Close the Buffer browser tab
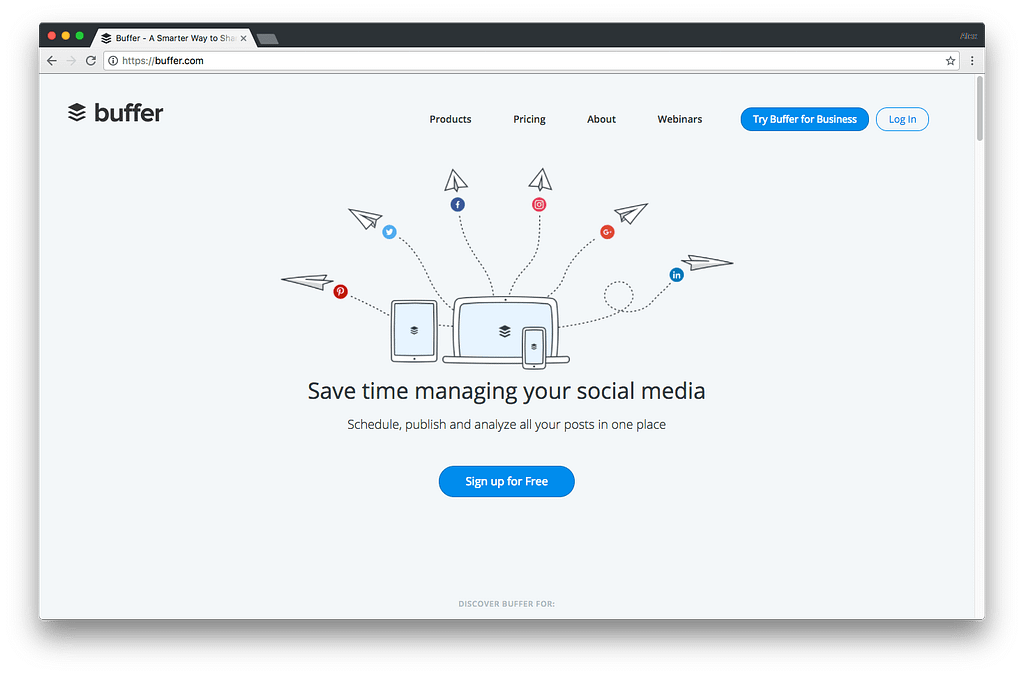This screenshot has width=1024, height=675. [244, 39]
